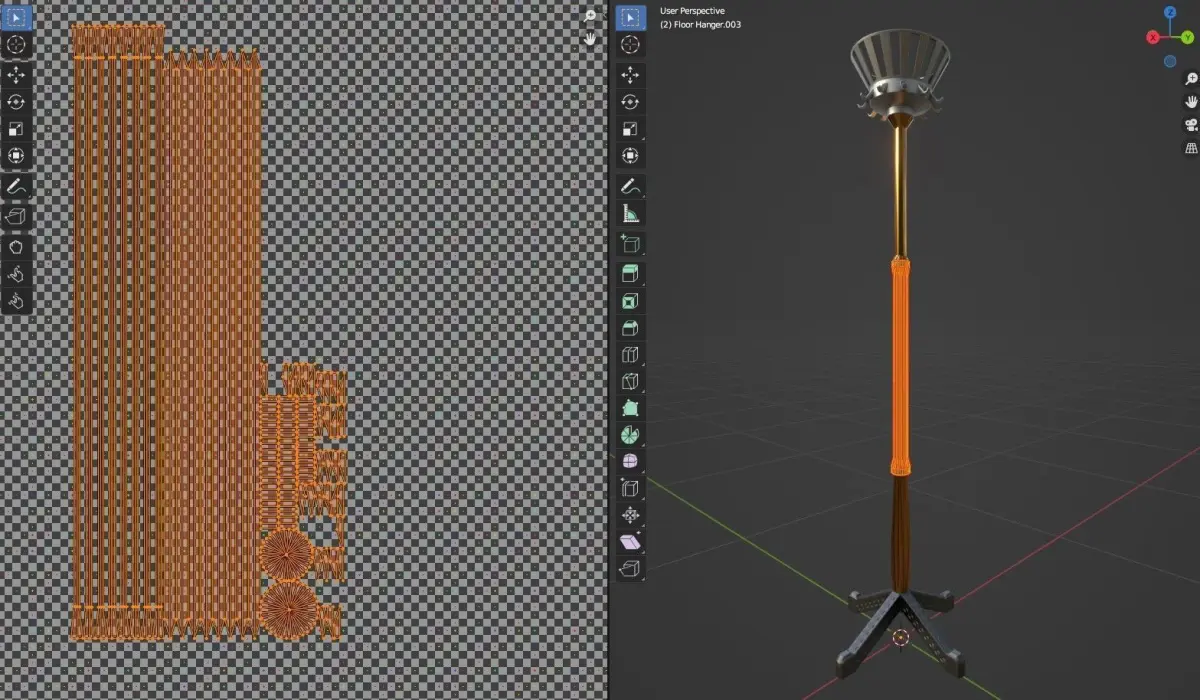The height and width of the screenshot is (700, 1200).
Task: Pick the Rotate tool in the UV editor
Action: [x=17, y=102]
